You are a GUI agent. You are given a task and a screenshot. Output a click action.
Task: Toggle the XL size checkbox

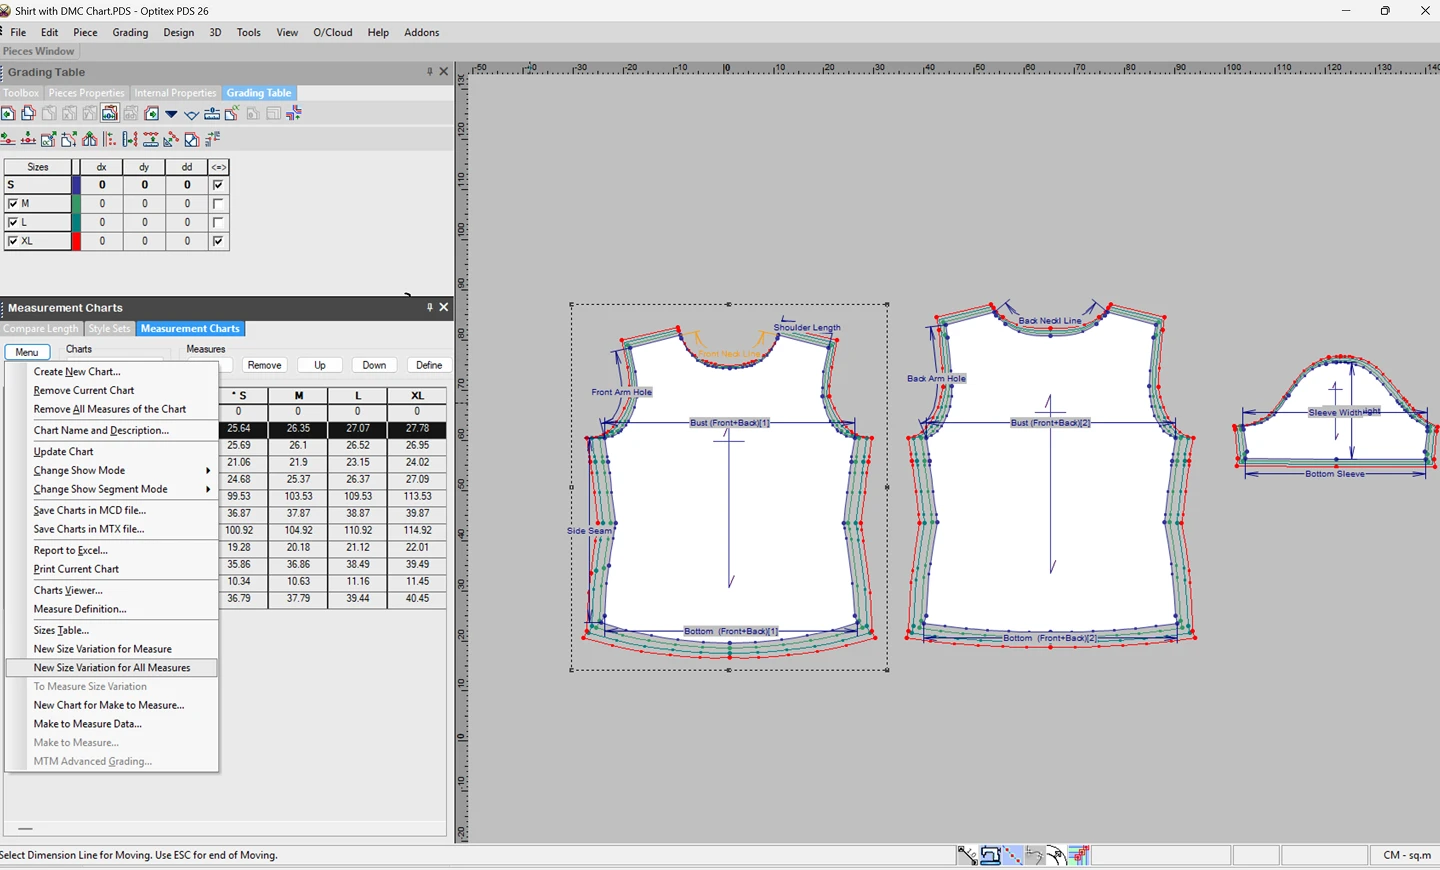pyautogui.click(x=13, y=242)
